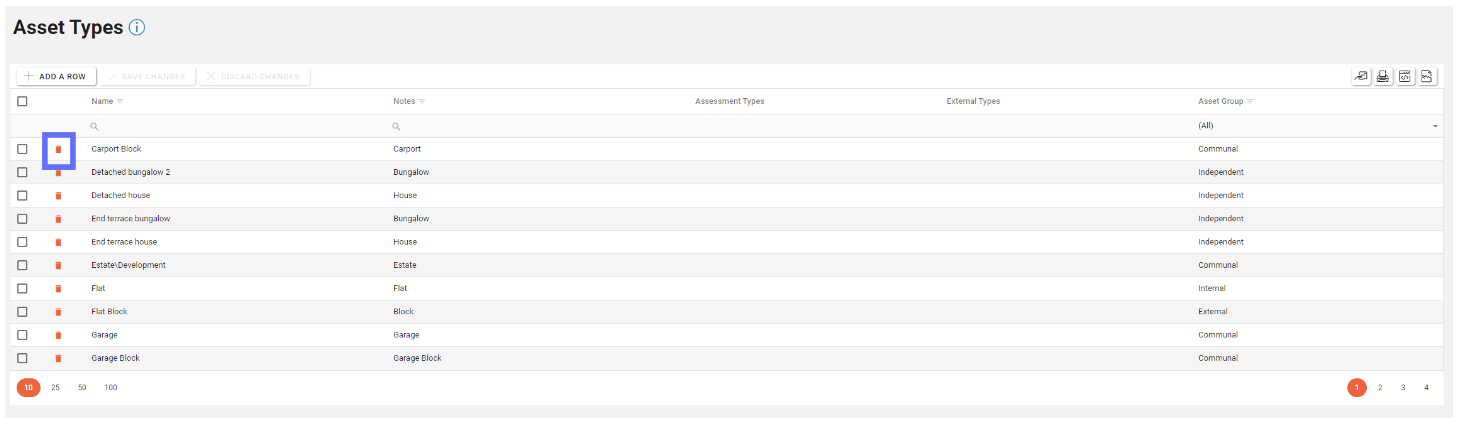Click the Name search field

[x=230, y=127]
